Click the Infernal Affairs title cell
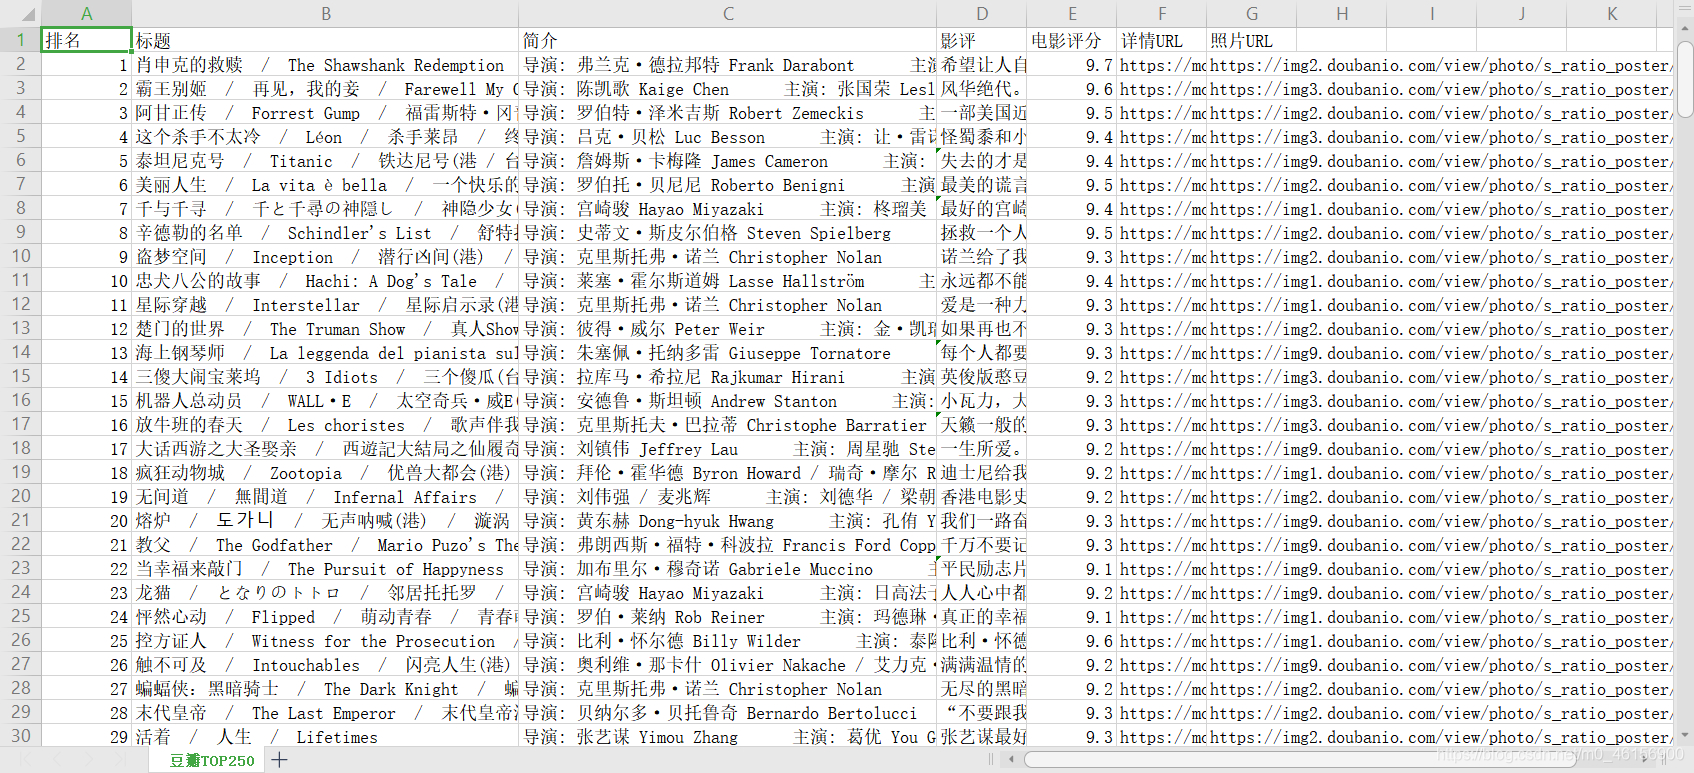This screenshot has width=1694, height=773. click(x=326, y=497)
